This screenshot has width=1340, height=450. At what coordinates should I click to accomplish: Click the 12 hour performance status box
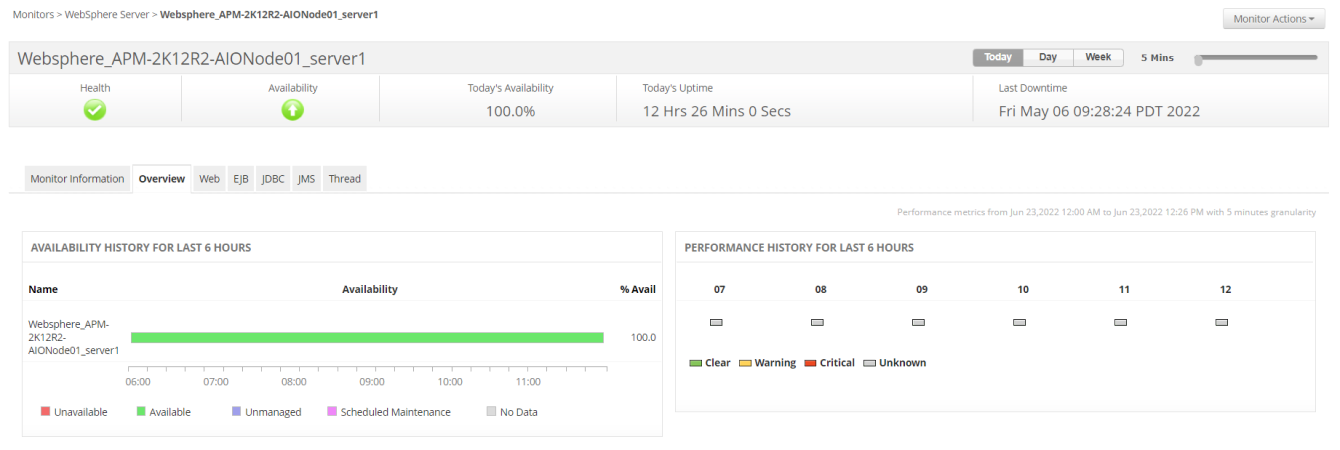tap(1221, 323)
